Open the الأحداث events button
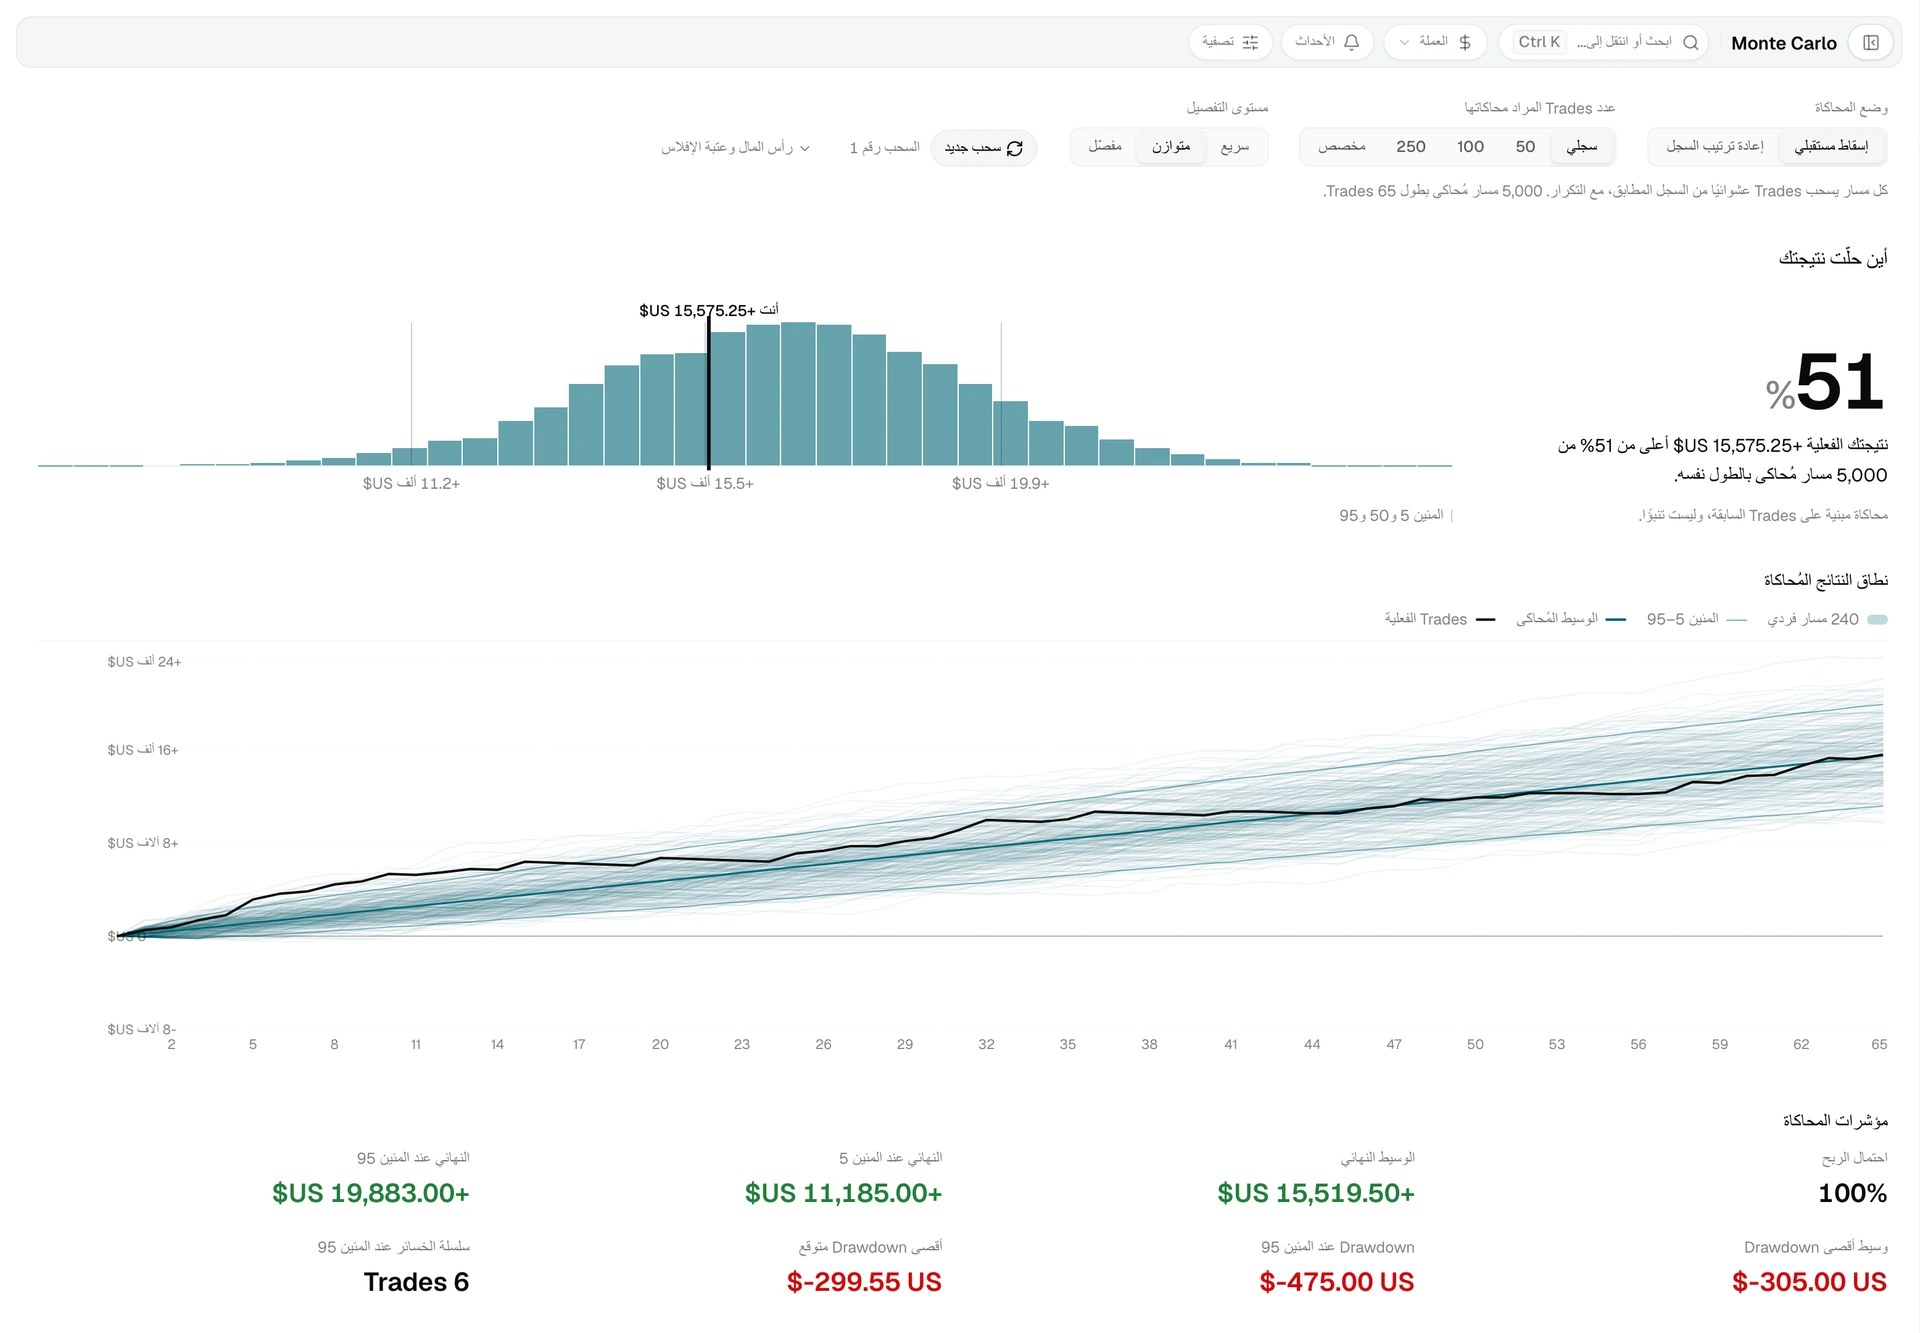Screen dimensions: 1920x1333 [x=1327, y=42]
